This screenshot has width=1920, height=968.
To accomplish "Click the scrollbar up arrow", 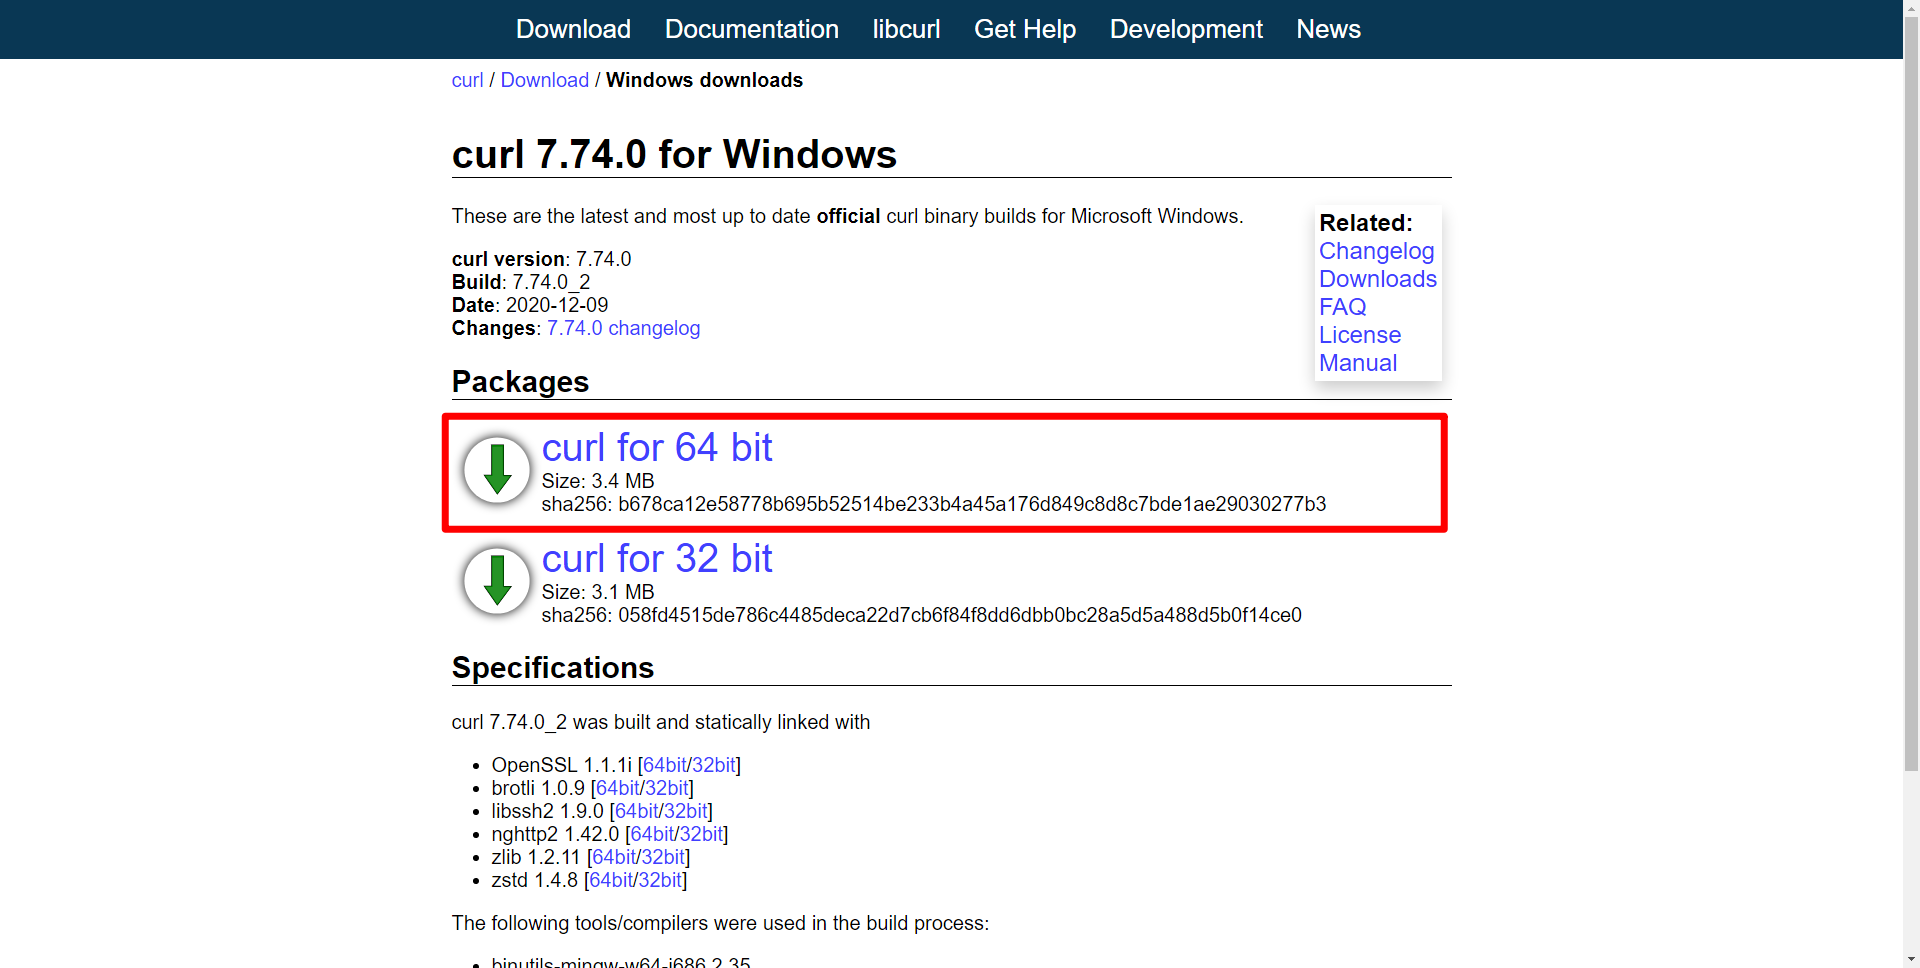I will click(1911, 8).
